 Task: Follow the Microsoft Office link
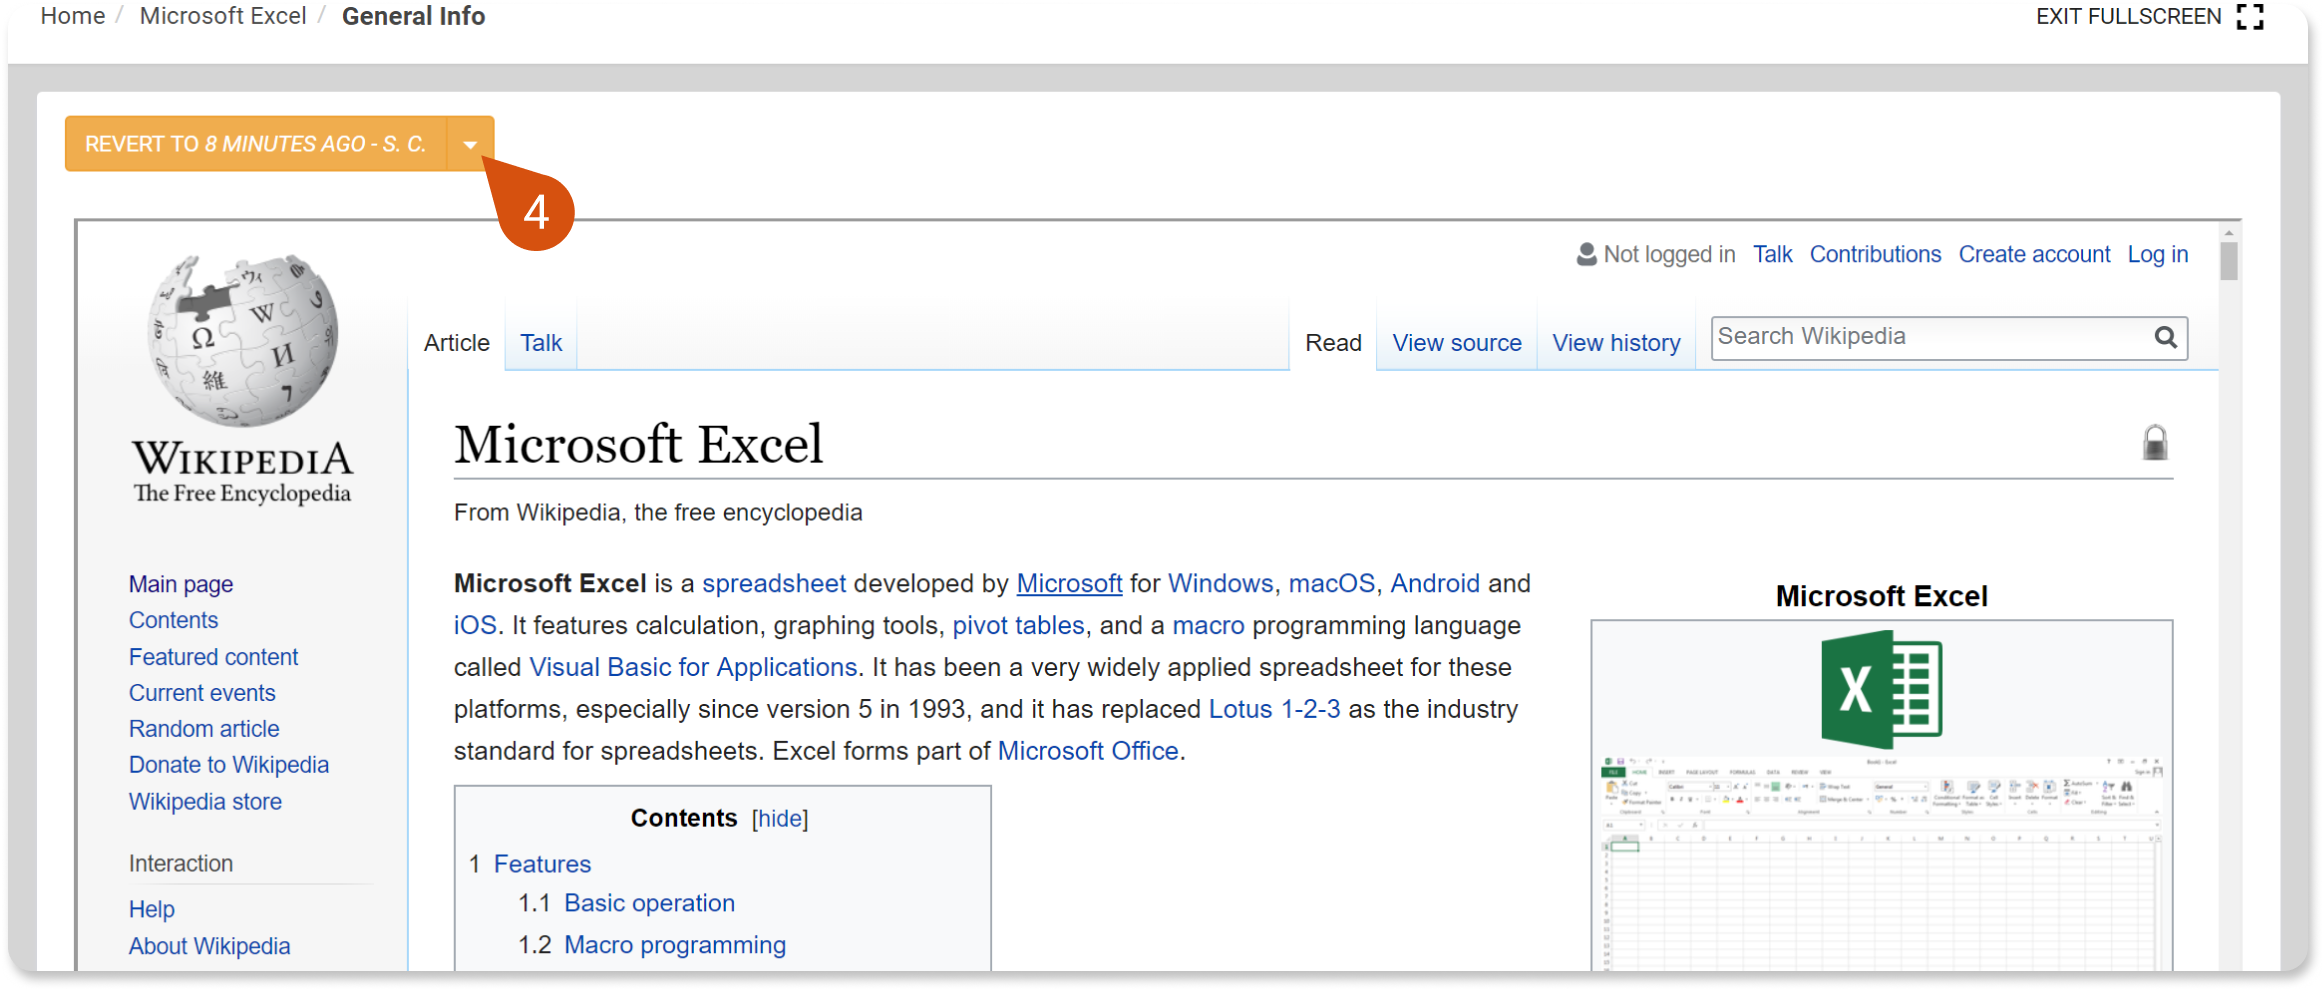pos(1088,752)
